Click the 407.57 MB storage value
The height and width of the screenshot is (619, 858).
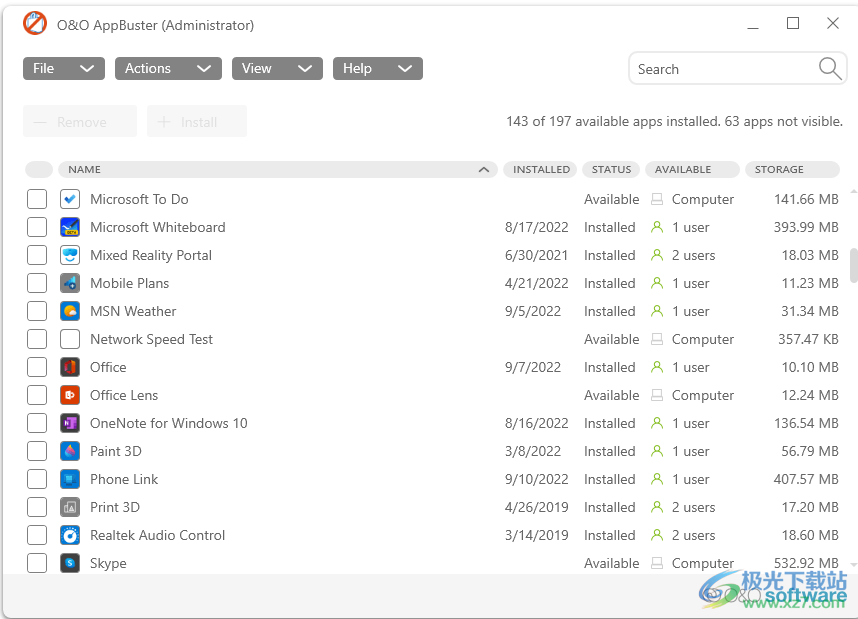[806, 479]
